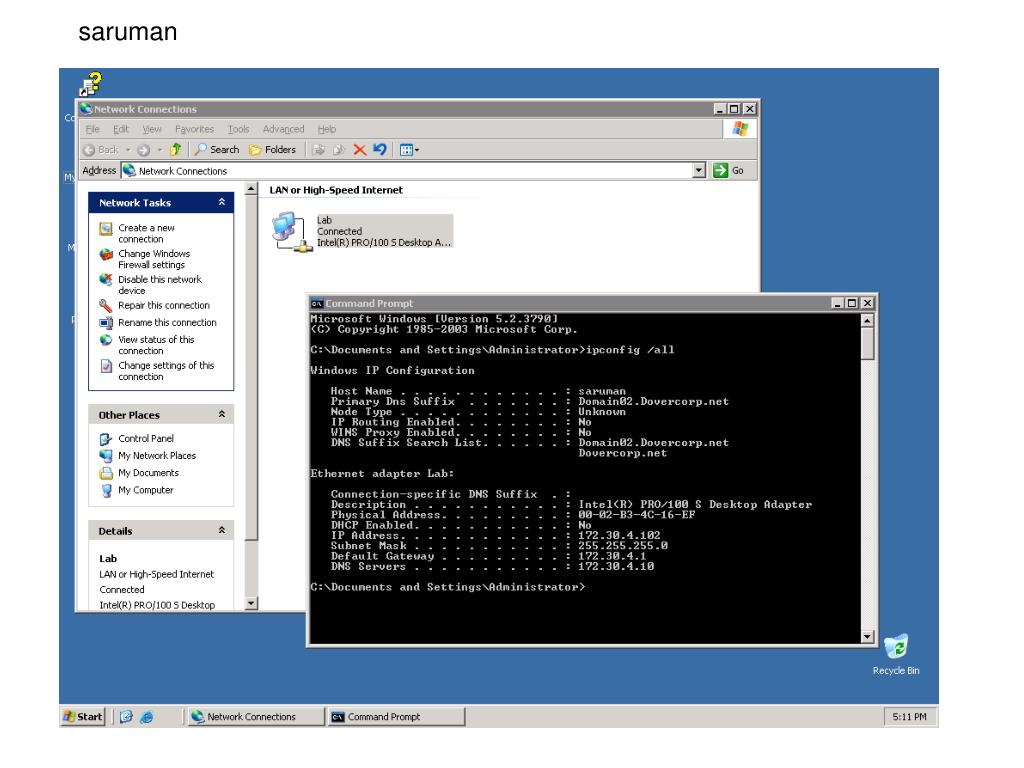Open the View menu
Image resolution: width=1024 pixels, height=768 pixels.
click(152, 129)
